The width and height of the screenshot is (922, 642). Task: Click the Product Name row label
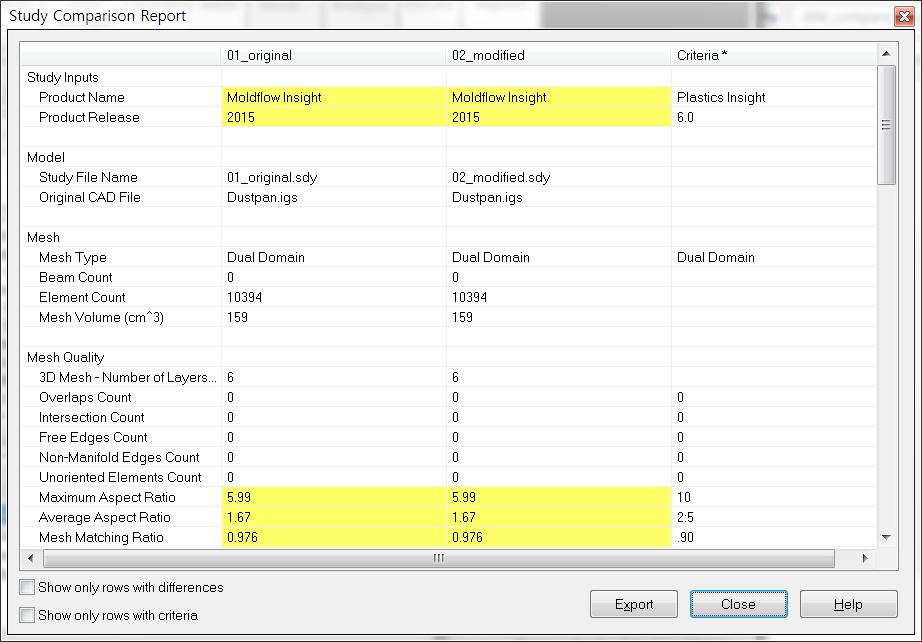click(82, 98)
